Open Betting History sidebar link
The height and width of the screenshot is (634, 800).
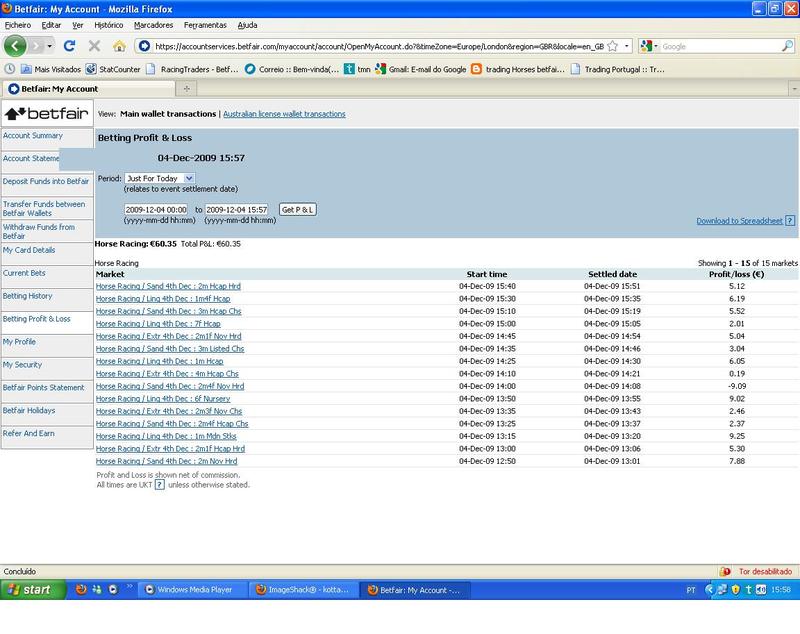click(28, 296)
